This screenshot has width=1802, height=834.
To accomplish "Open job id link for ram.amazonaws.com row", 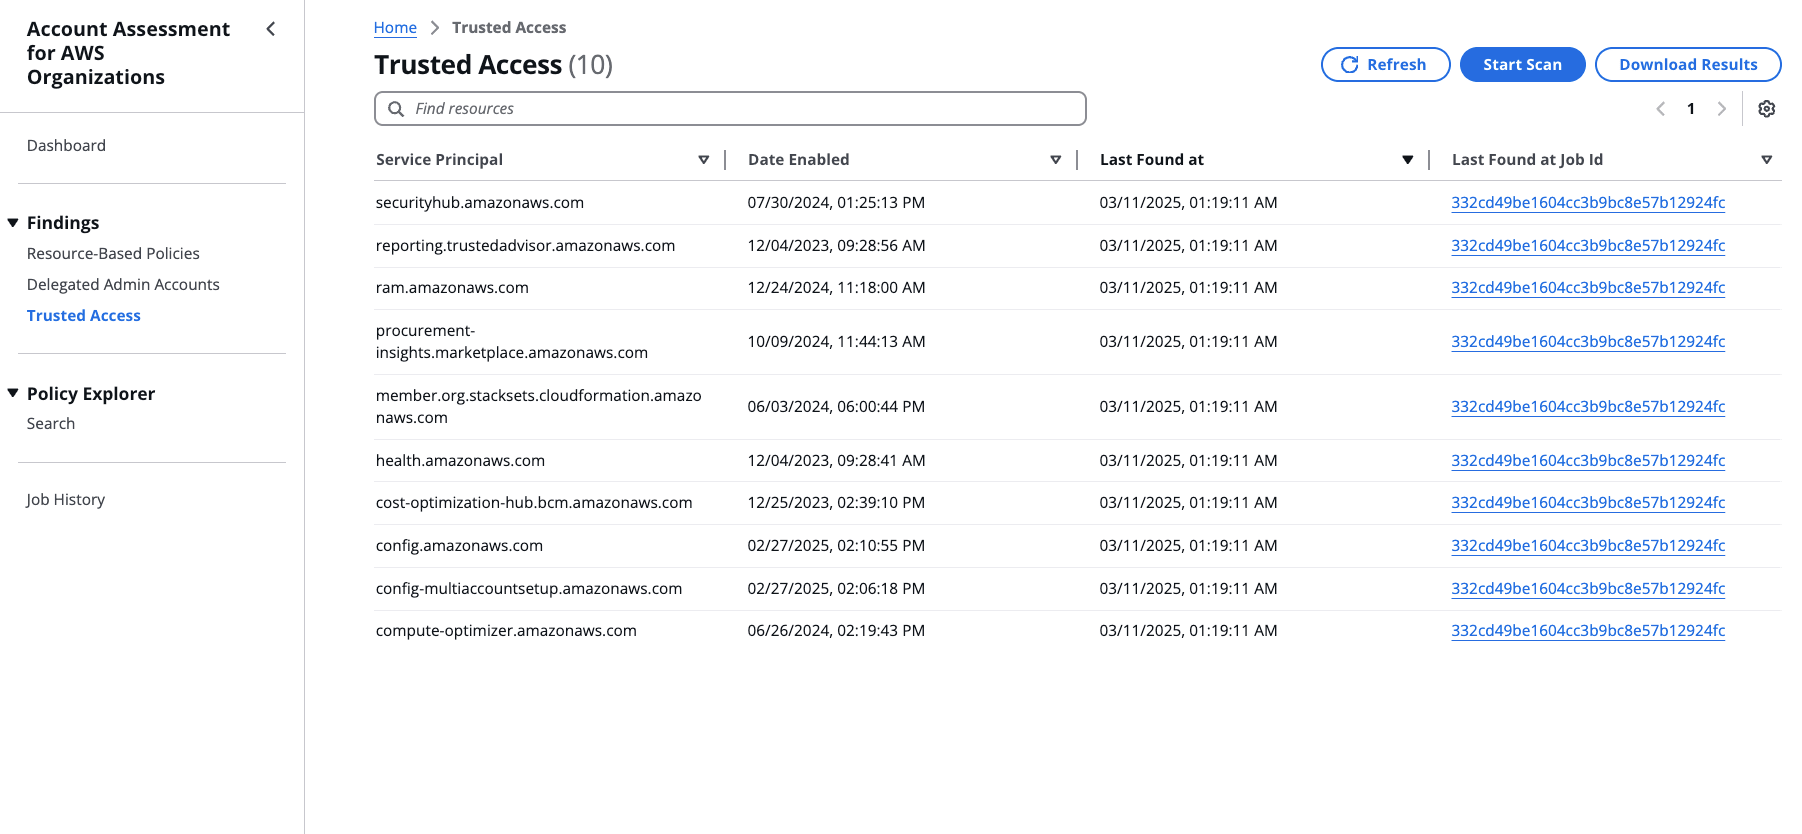I will tap(1588, 288).
